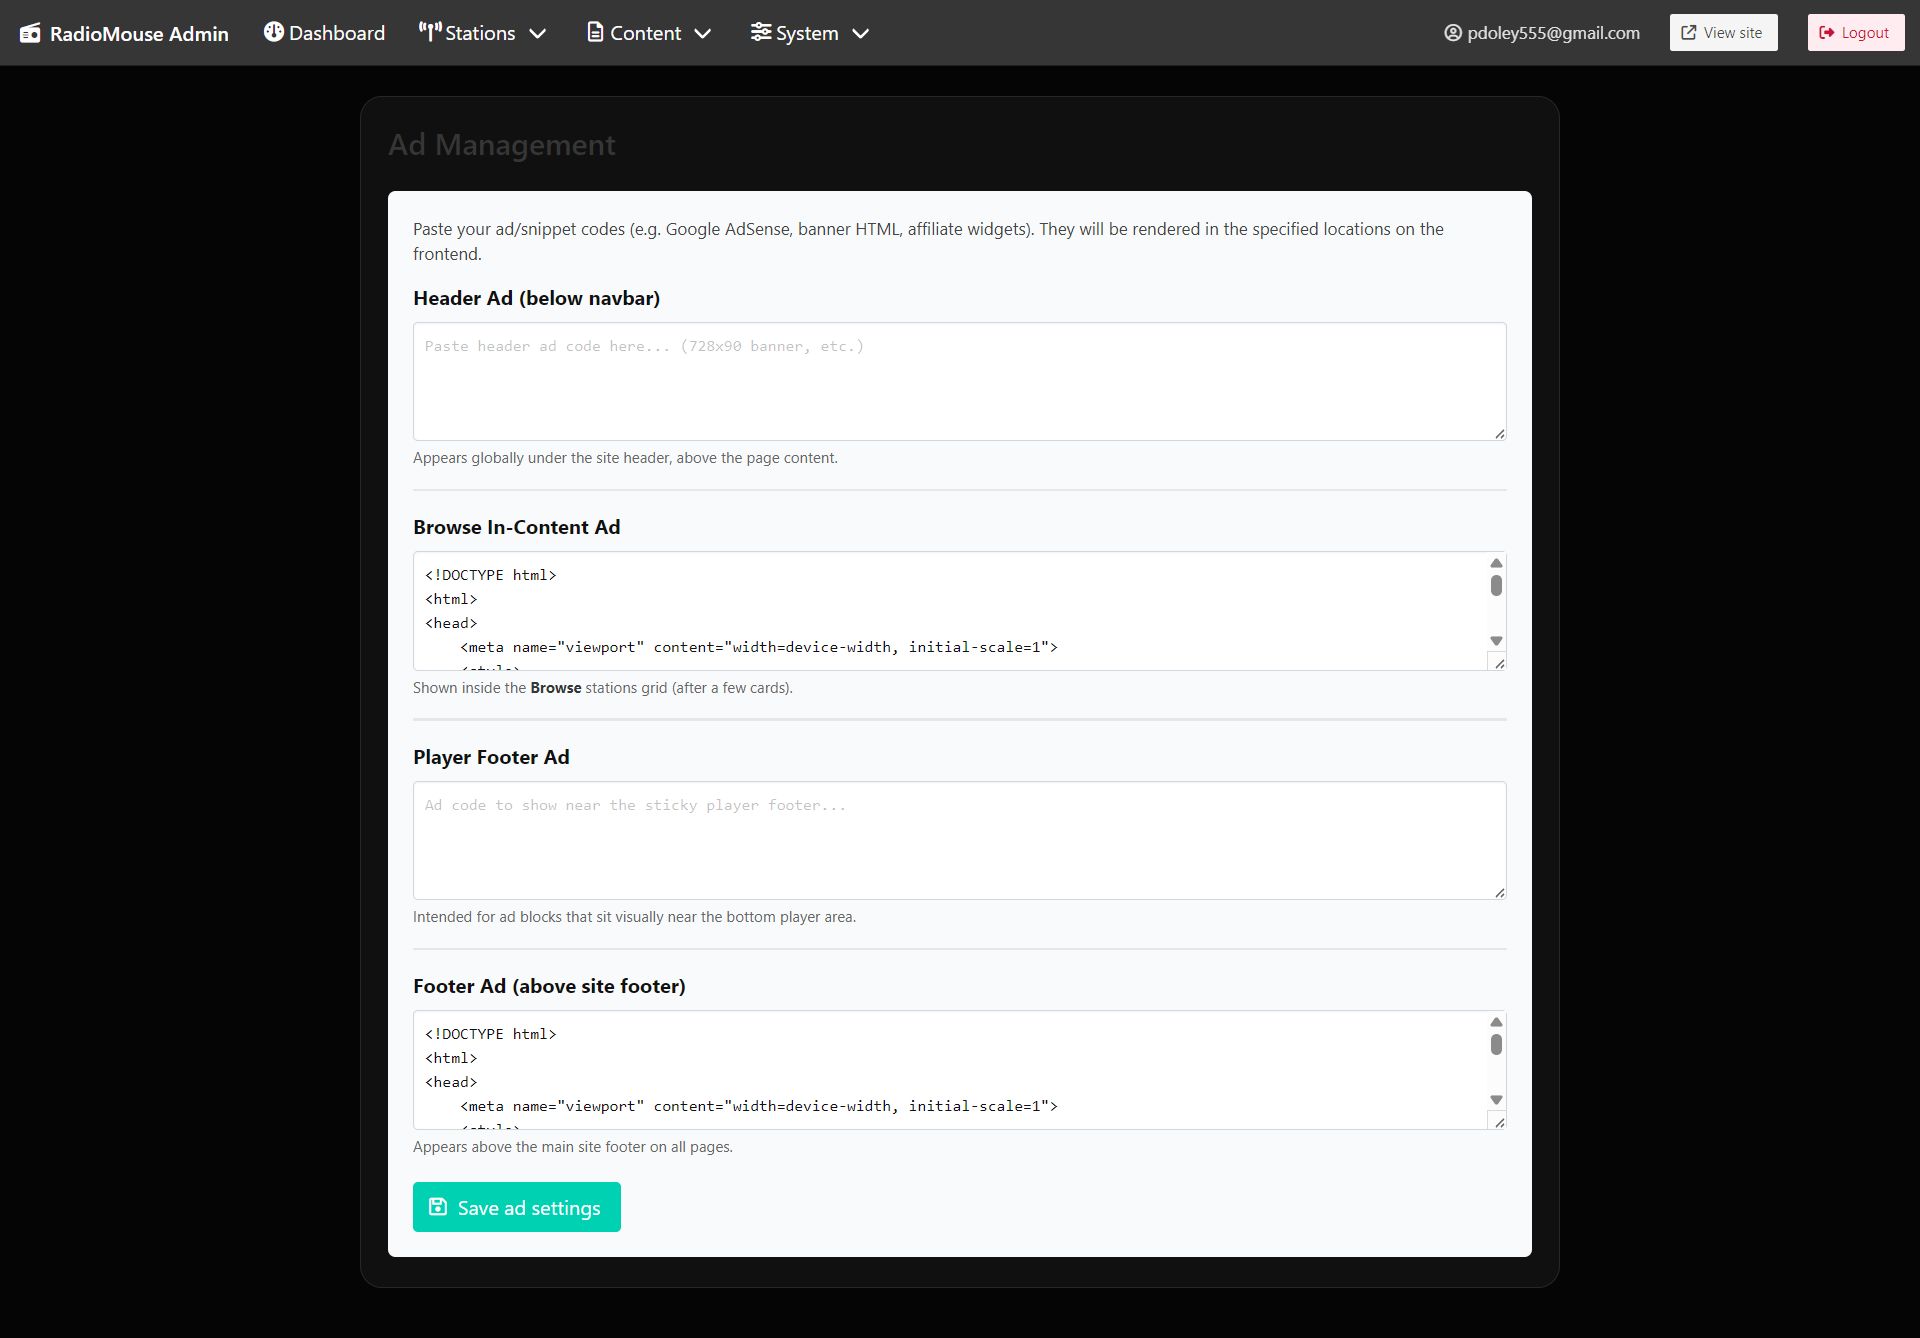Click the Footer Ad textarea scroll up arrow
Screen dimensions: 1920x1338
(1496, 1022)
